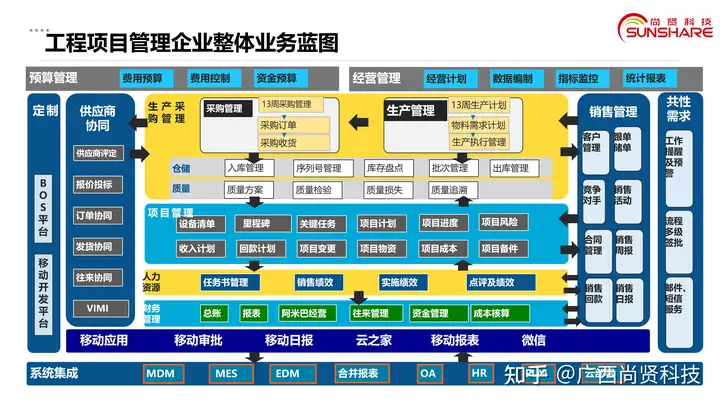This screenshot has height=405, width=720.
Task: Click the green 总账 box
Action: click(214, 314)
